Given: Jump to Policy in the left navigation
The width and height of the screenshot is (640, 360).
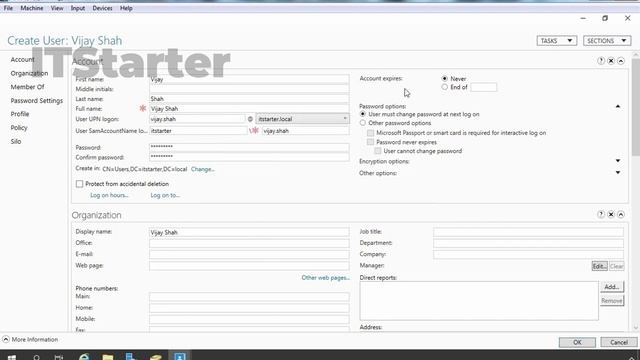Looking at the screenshot, I should point(19,128).
